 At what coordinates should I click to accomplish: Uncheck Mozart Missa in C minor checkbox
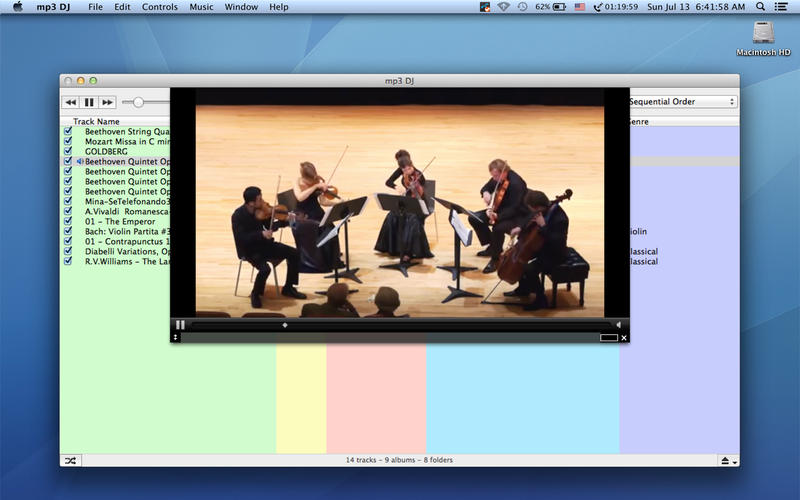(x=68, y=141)
